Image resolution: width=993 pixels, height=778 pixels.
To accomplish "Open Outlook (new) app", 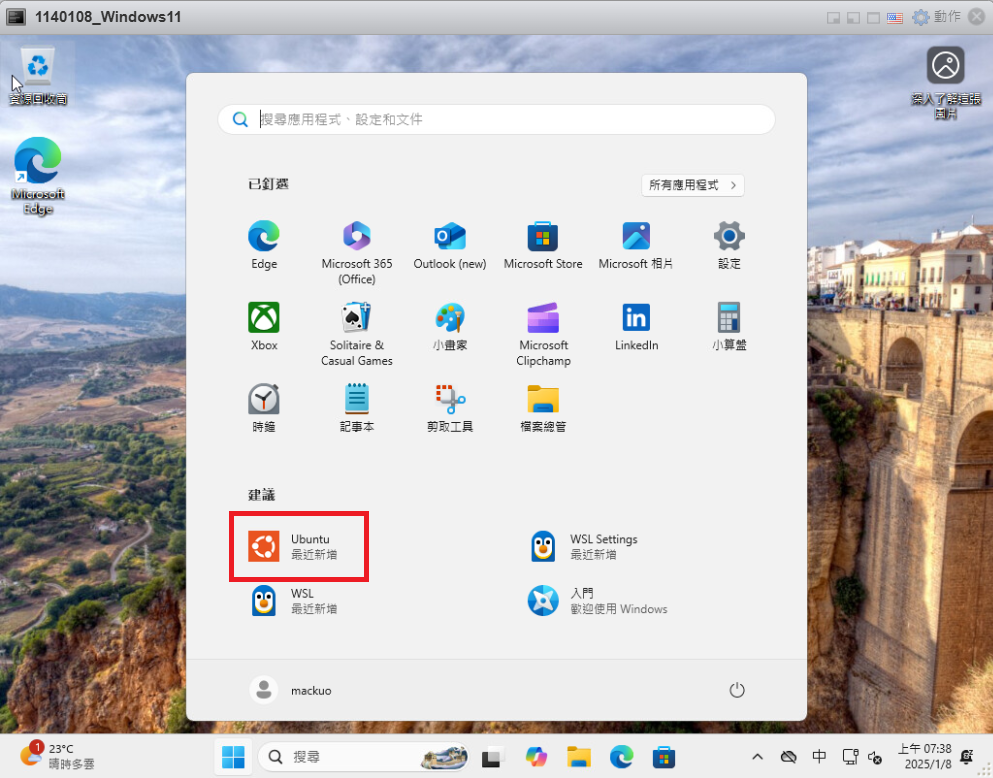I will click(x=450, y=245).
